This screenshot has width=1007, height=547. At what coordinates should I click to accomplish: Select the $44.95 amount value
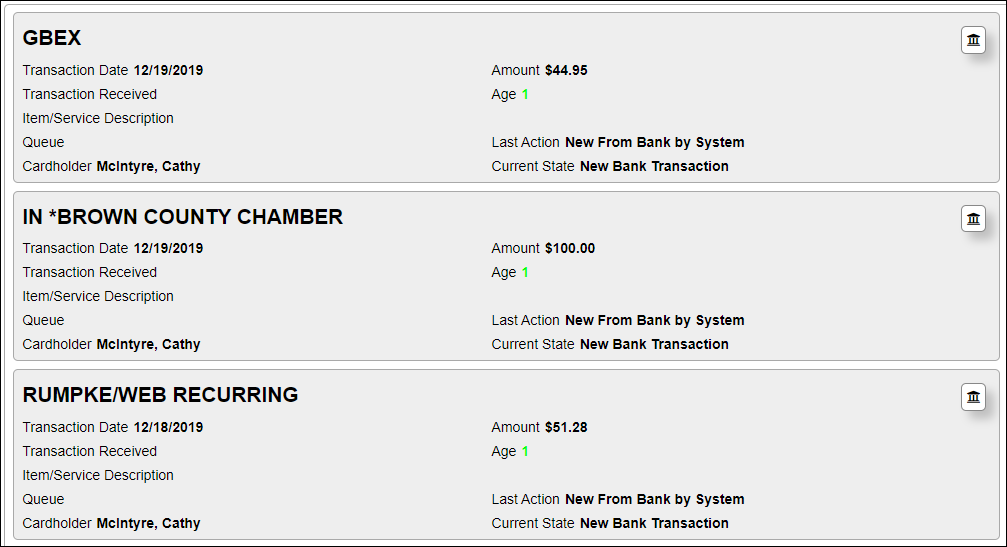click(566, 70)
